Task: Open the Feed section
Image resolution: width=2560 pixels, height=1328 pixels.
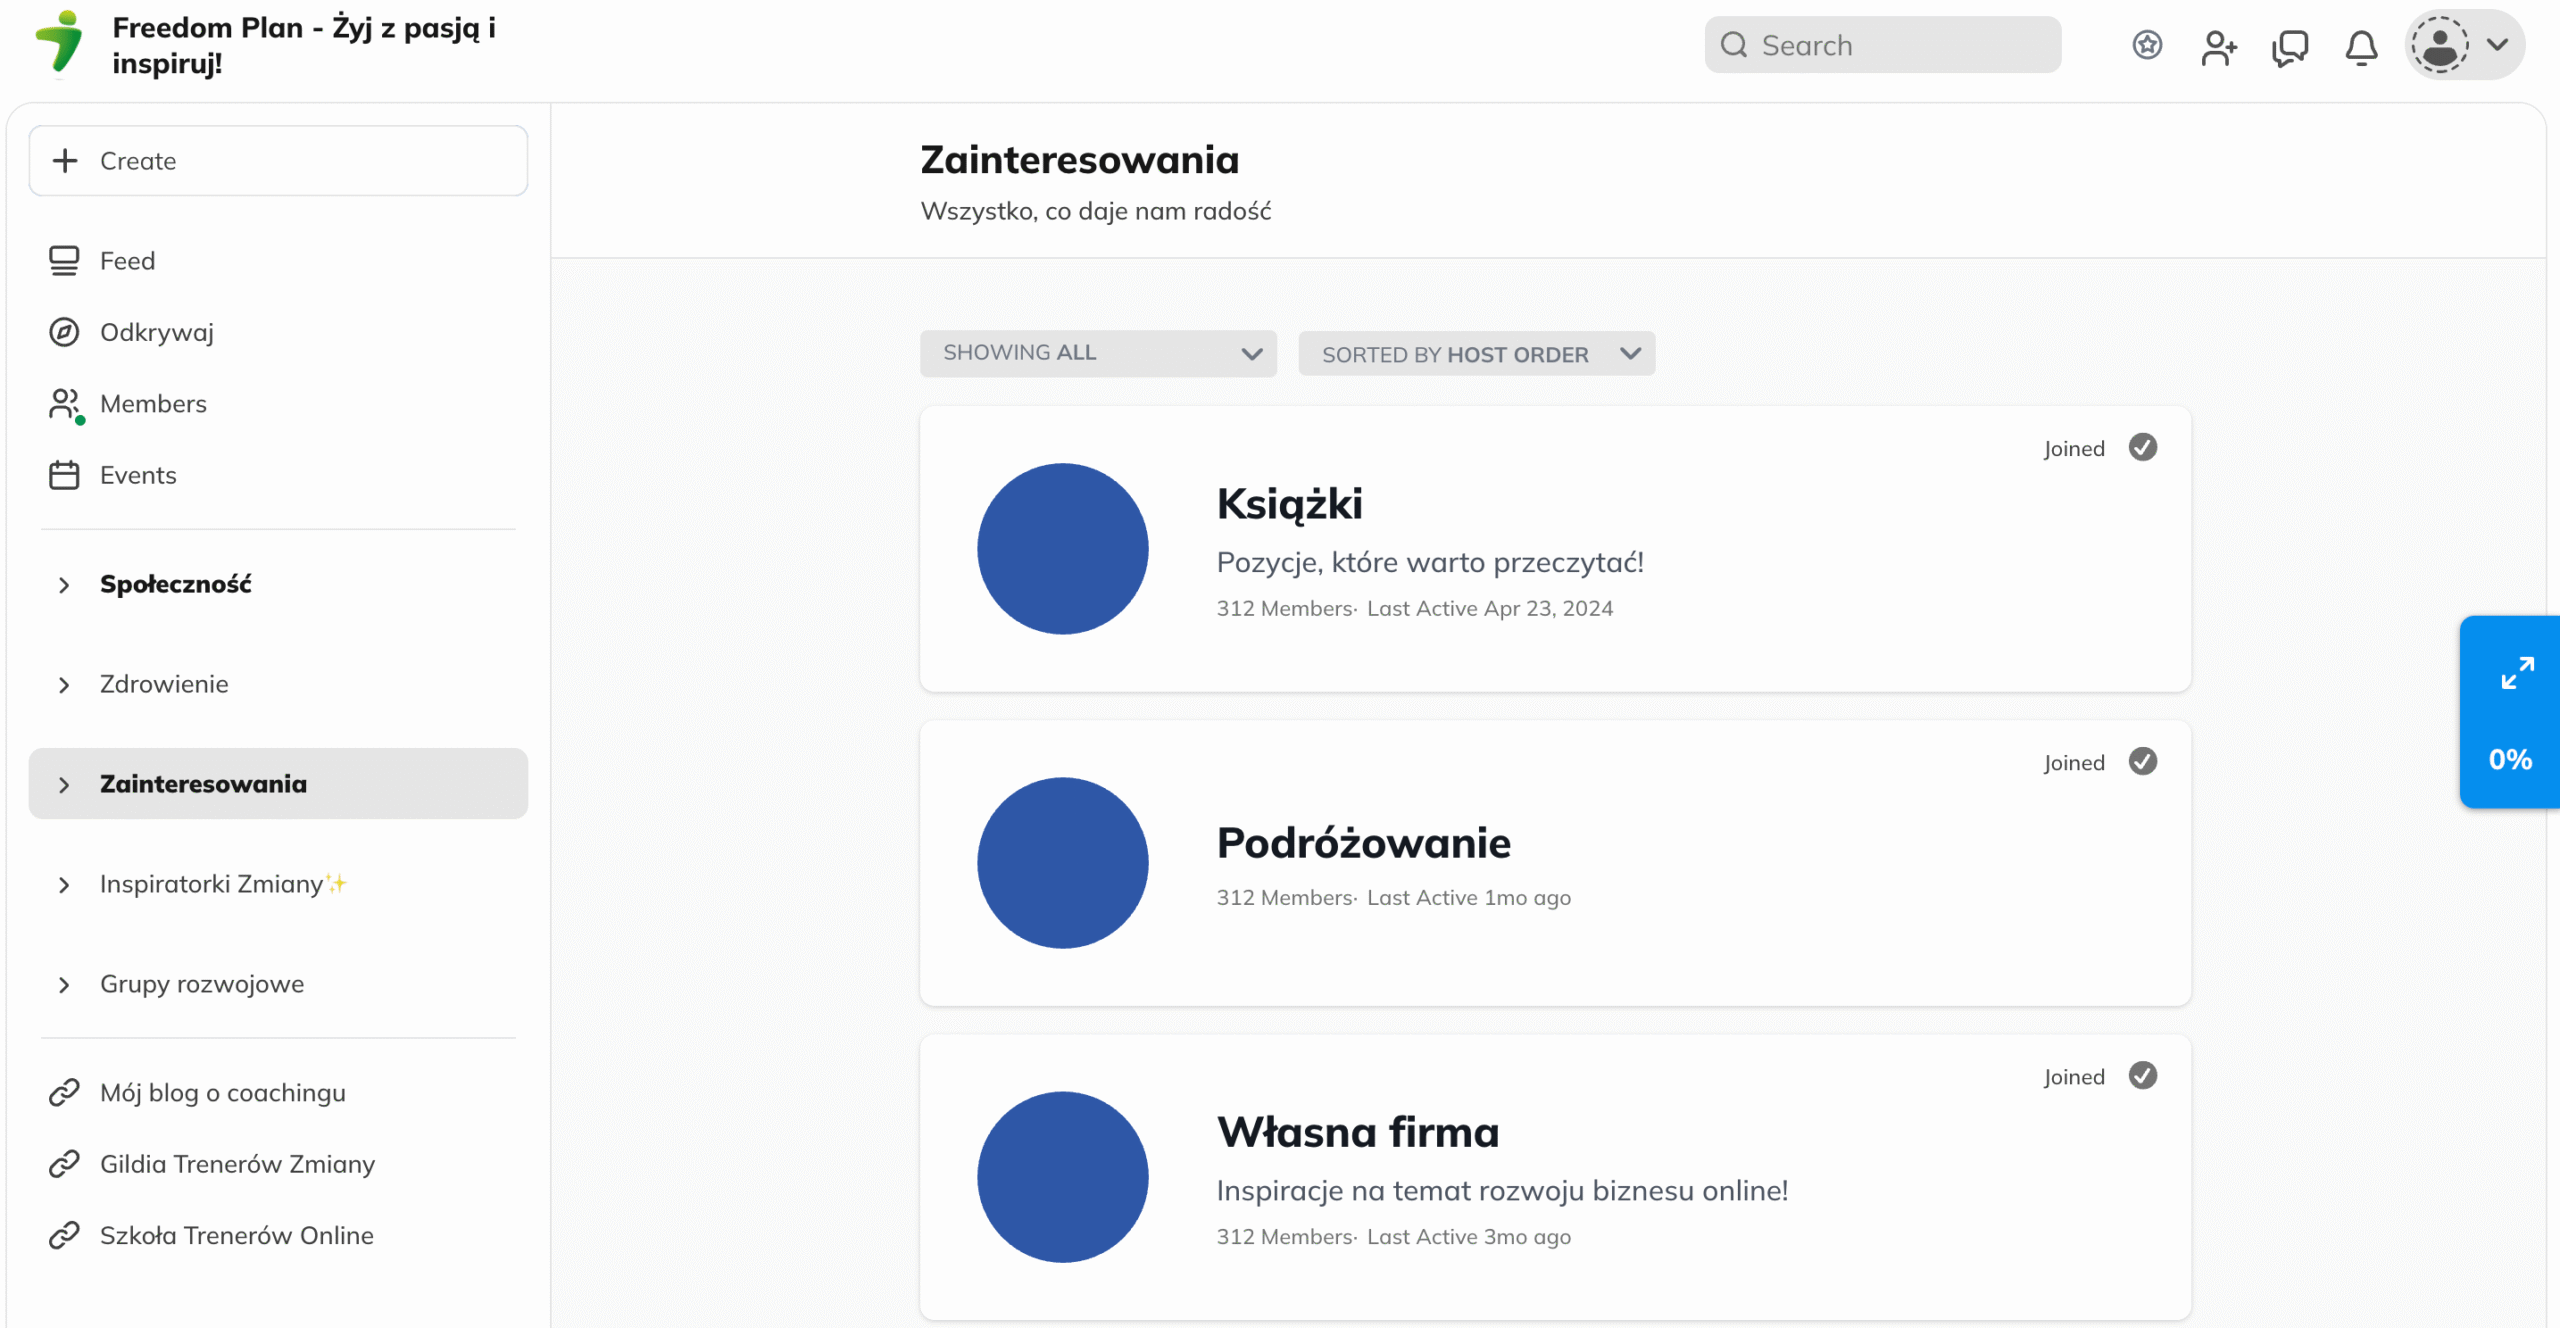Action: click(x=127, y=260)
